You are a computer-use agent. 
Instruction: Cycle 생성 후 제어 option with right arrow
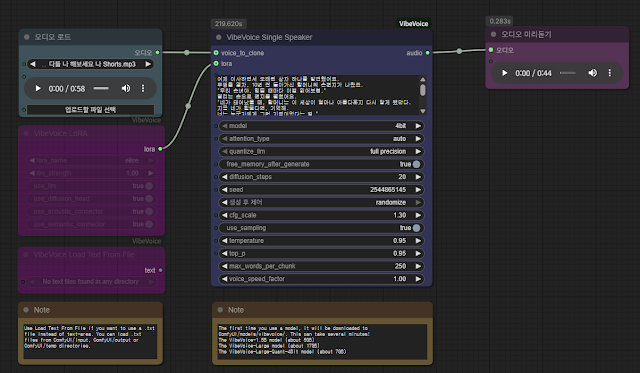point(418,202)
